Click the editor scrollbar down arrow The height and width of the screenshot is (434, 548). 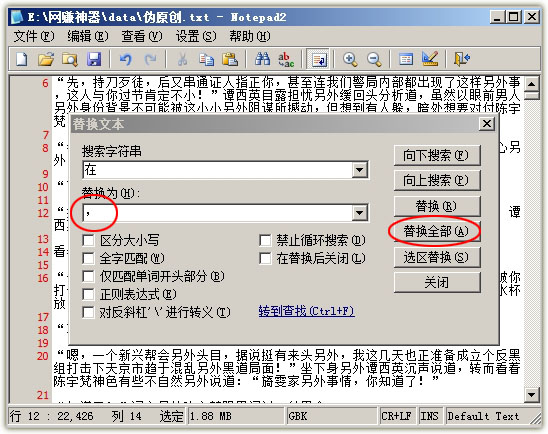[x=532, y=395]
